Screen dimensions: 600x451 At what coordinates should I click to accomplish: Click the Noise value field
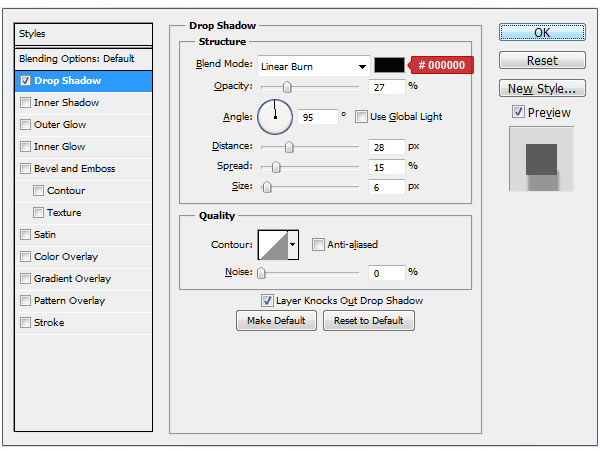[386, 273]
